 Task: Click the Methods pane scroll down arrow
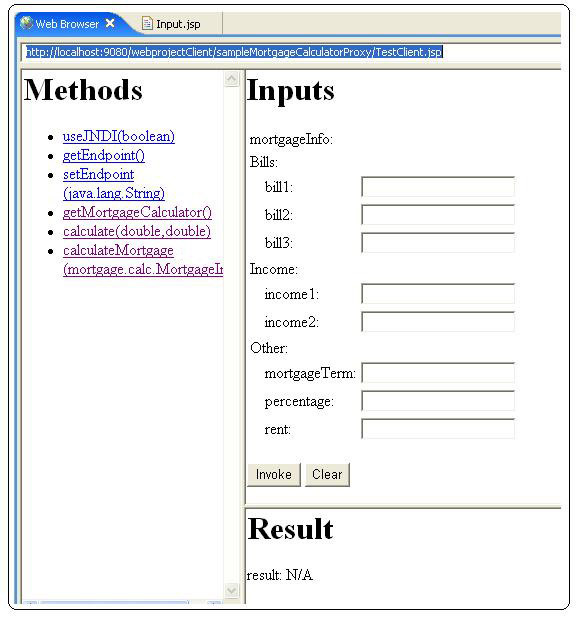click(231, 591)
